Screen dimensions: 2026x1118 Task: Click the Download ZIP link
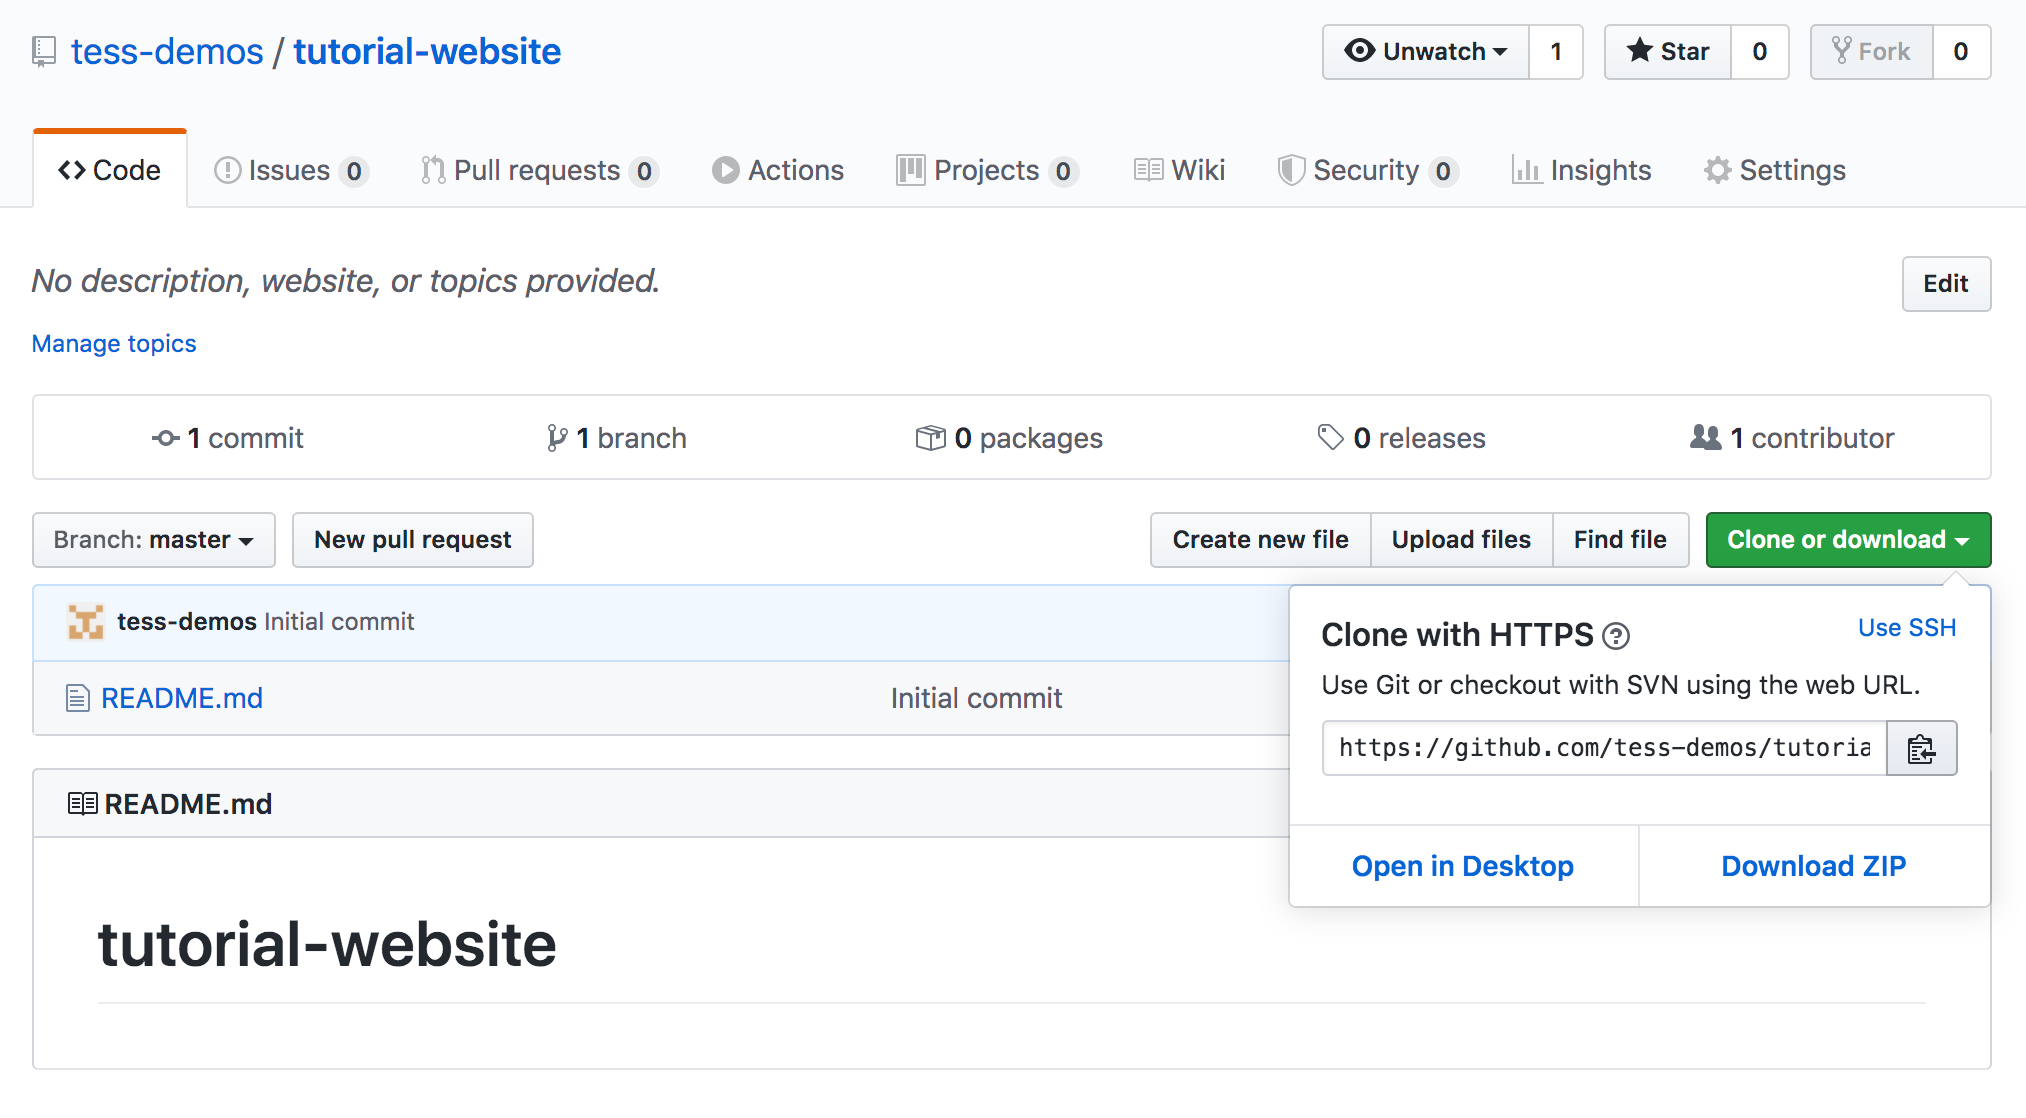1813,865
